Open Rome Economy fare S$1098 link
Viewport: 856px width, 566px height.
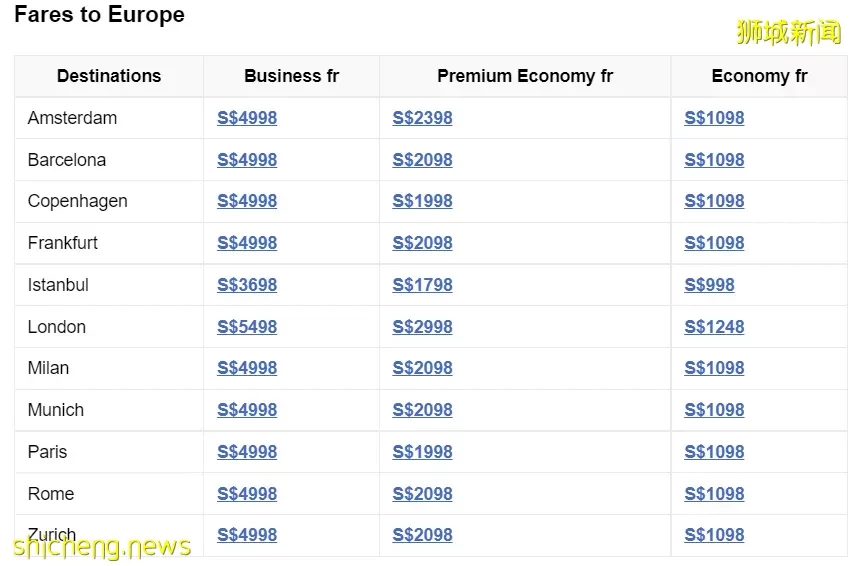point(714,494)
